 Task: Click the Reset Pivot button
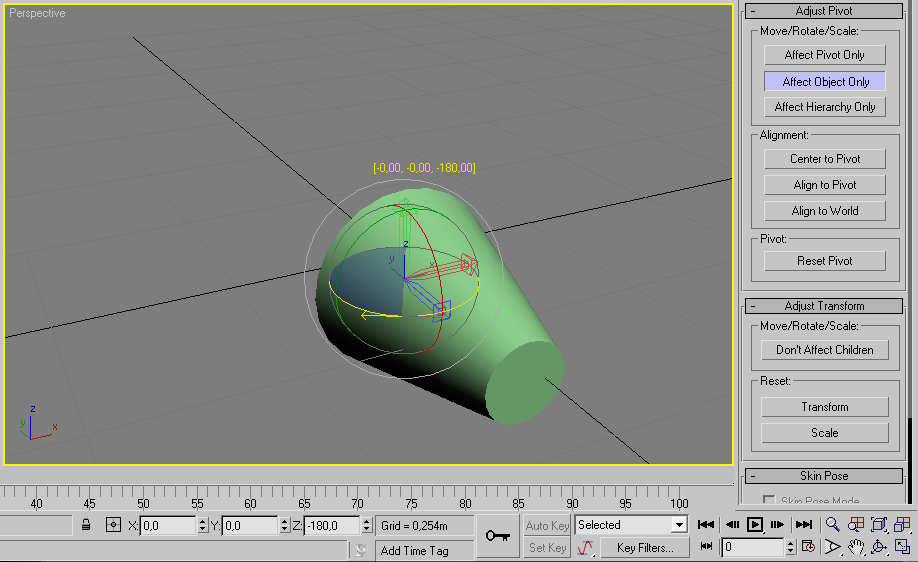point(825,261)
